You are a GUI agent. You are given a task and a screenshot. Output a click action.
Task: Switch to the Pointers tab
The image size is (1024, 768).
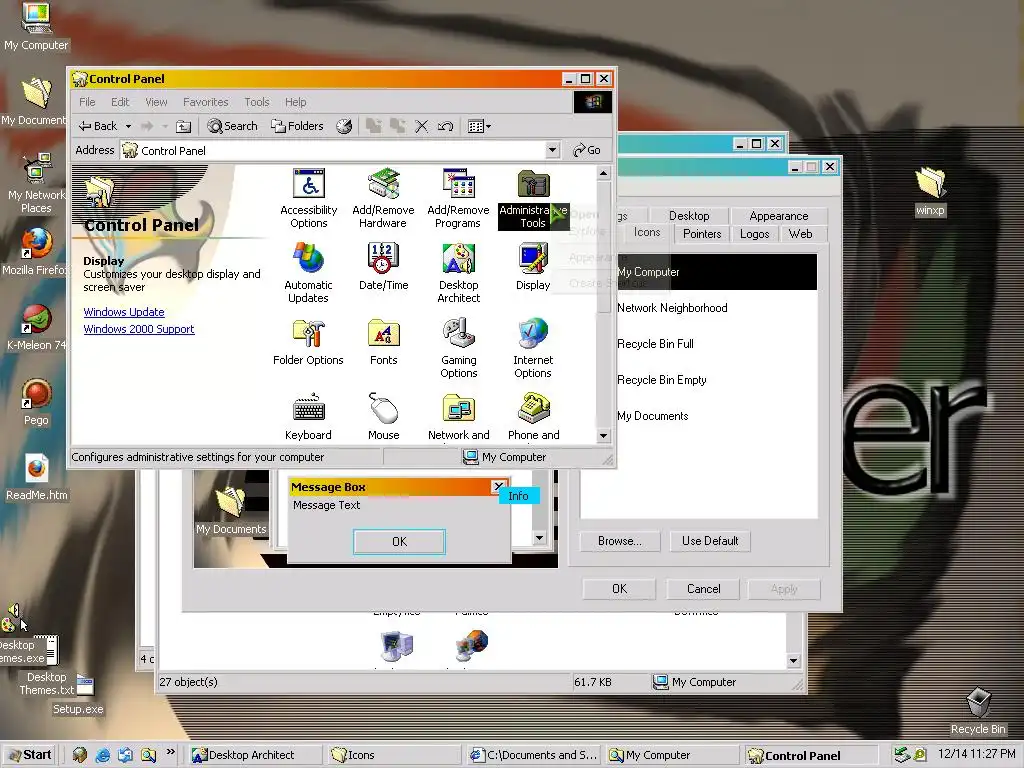(702, 234)
